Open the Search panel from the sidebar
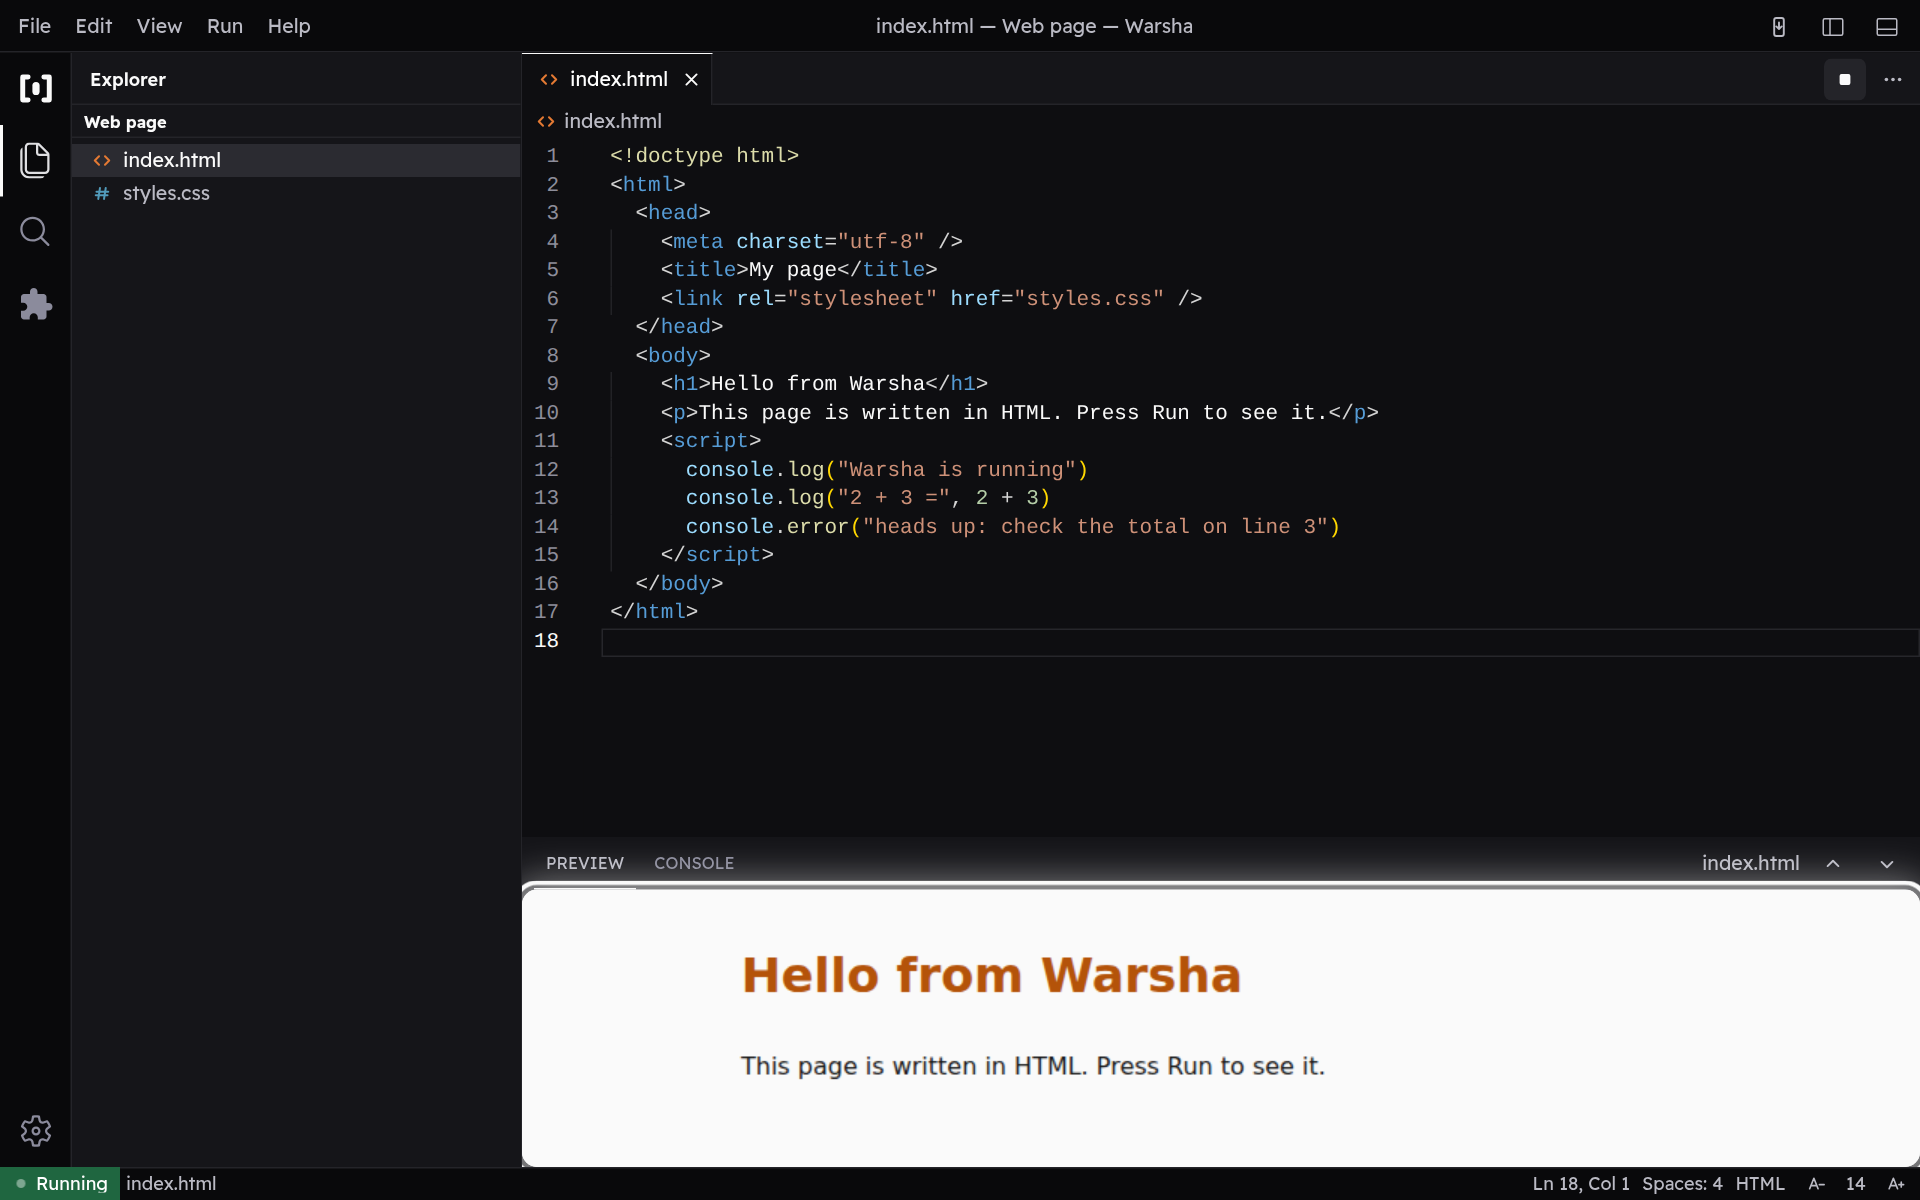1920x1200 pixels. pyautogui.click(x=35, y=232)
